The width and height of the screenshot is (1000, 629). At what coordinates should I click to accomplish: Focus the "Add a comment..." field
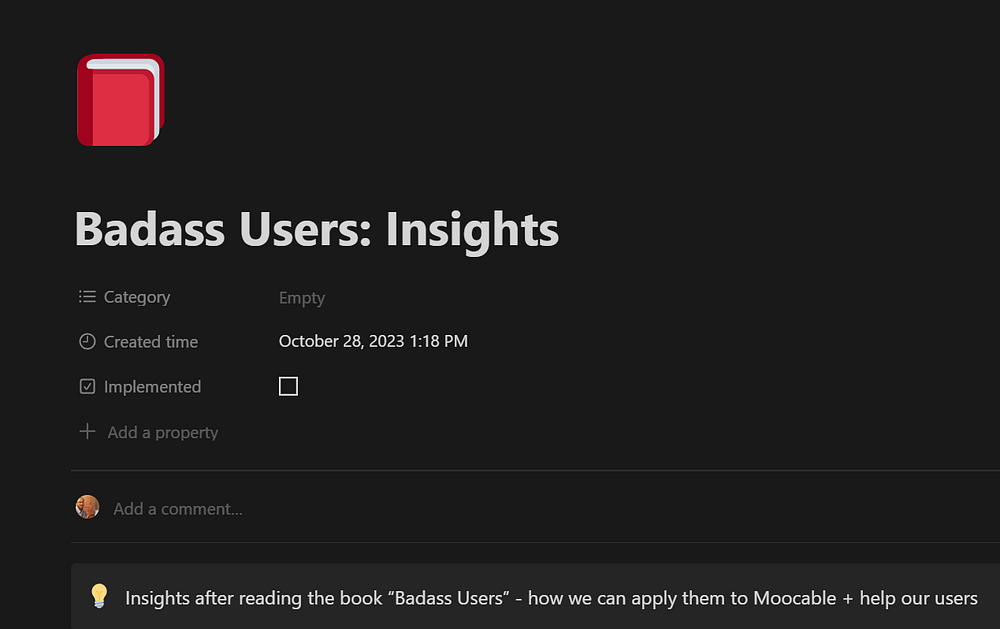click(178, 509)
